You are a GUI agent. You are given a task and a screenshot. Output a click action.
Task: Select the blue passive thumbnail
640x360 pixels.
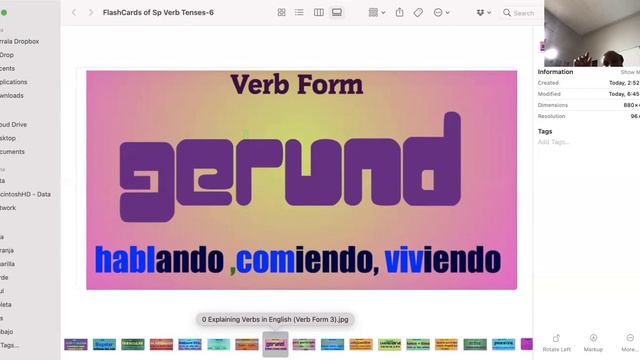point(503,344)
